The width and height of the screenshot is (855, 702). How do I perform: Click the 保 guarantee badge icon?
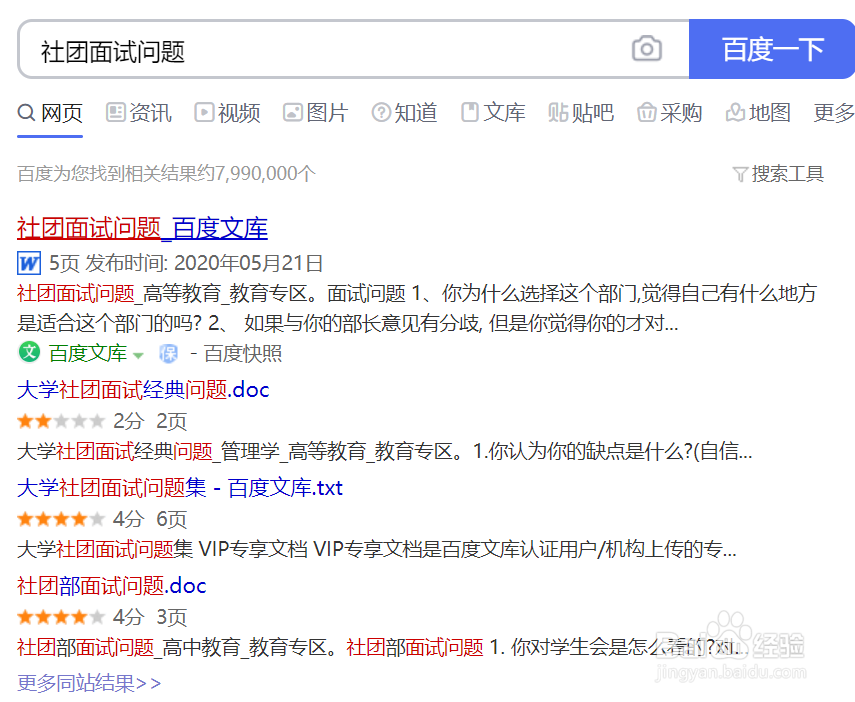click(x=168, y=353)
